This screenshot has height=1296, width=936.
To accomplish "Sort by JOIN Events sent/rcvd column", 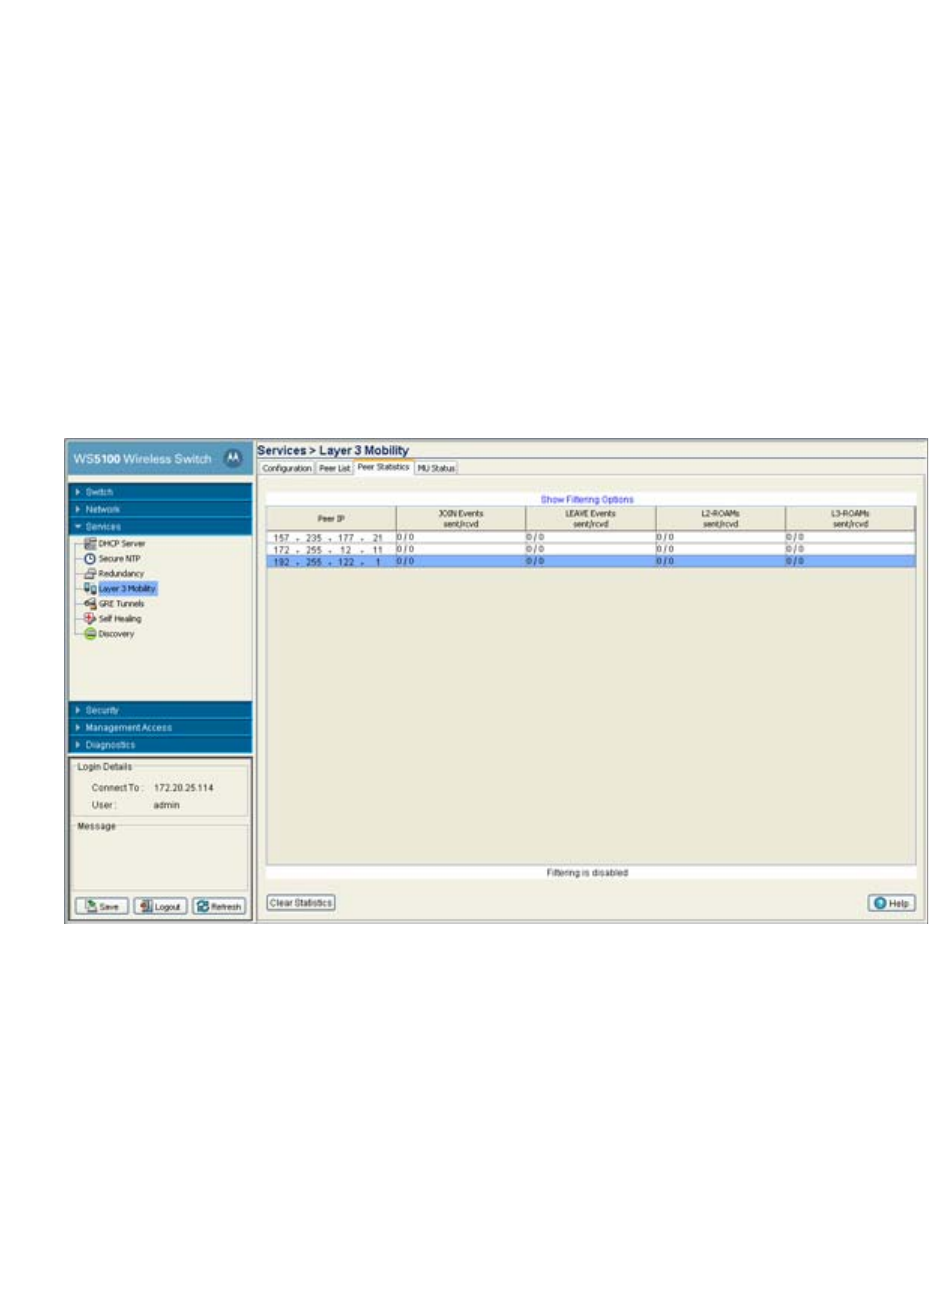I will [x=461, y=518].
